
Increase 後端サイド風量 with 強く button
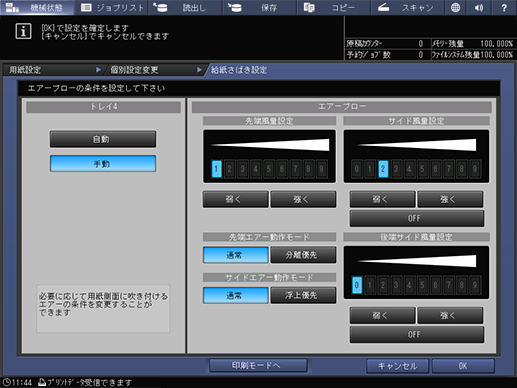click(450, 315)
